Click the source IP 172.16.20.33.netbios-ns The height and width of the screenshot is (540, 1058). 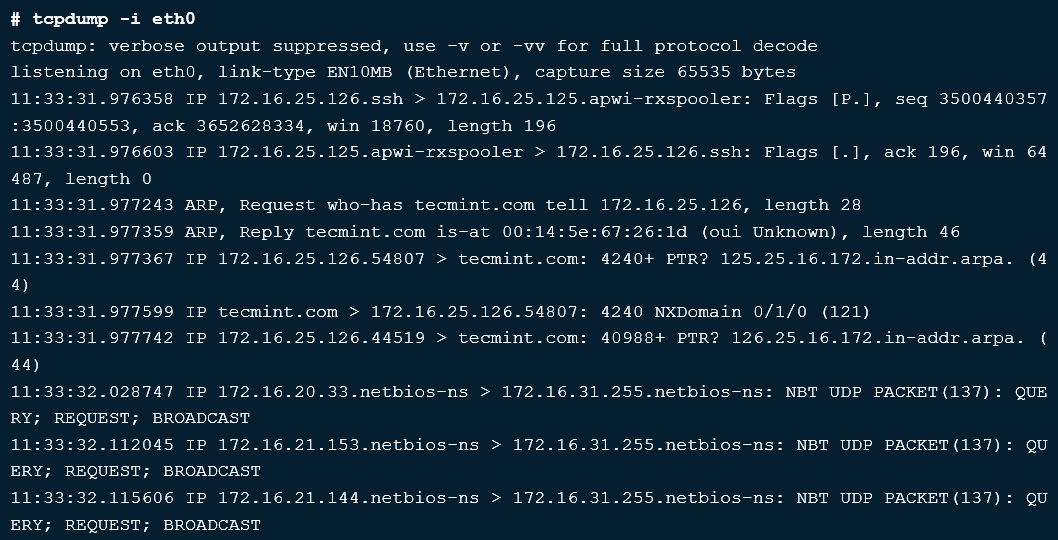pos(343,392)
